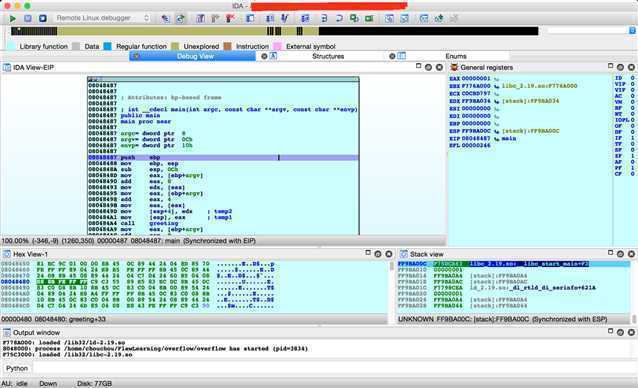
Task: Select the Python console language button
Action: click(17, 368)
